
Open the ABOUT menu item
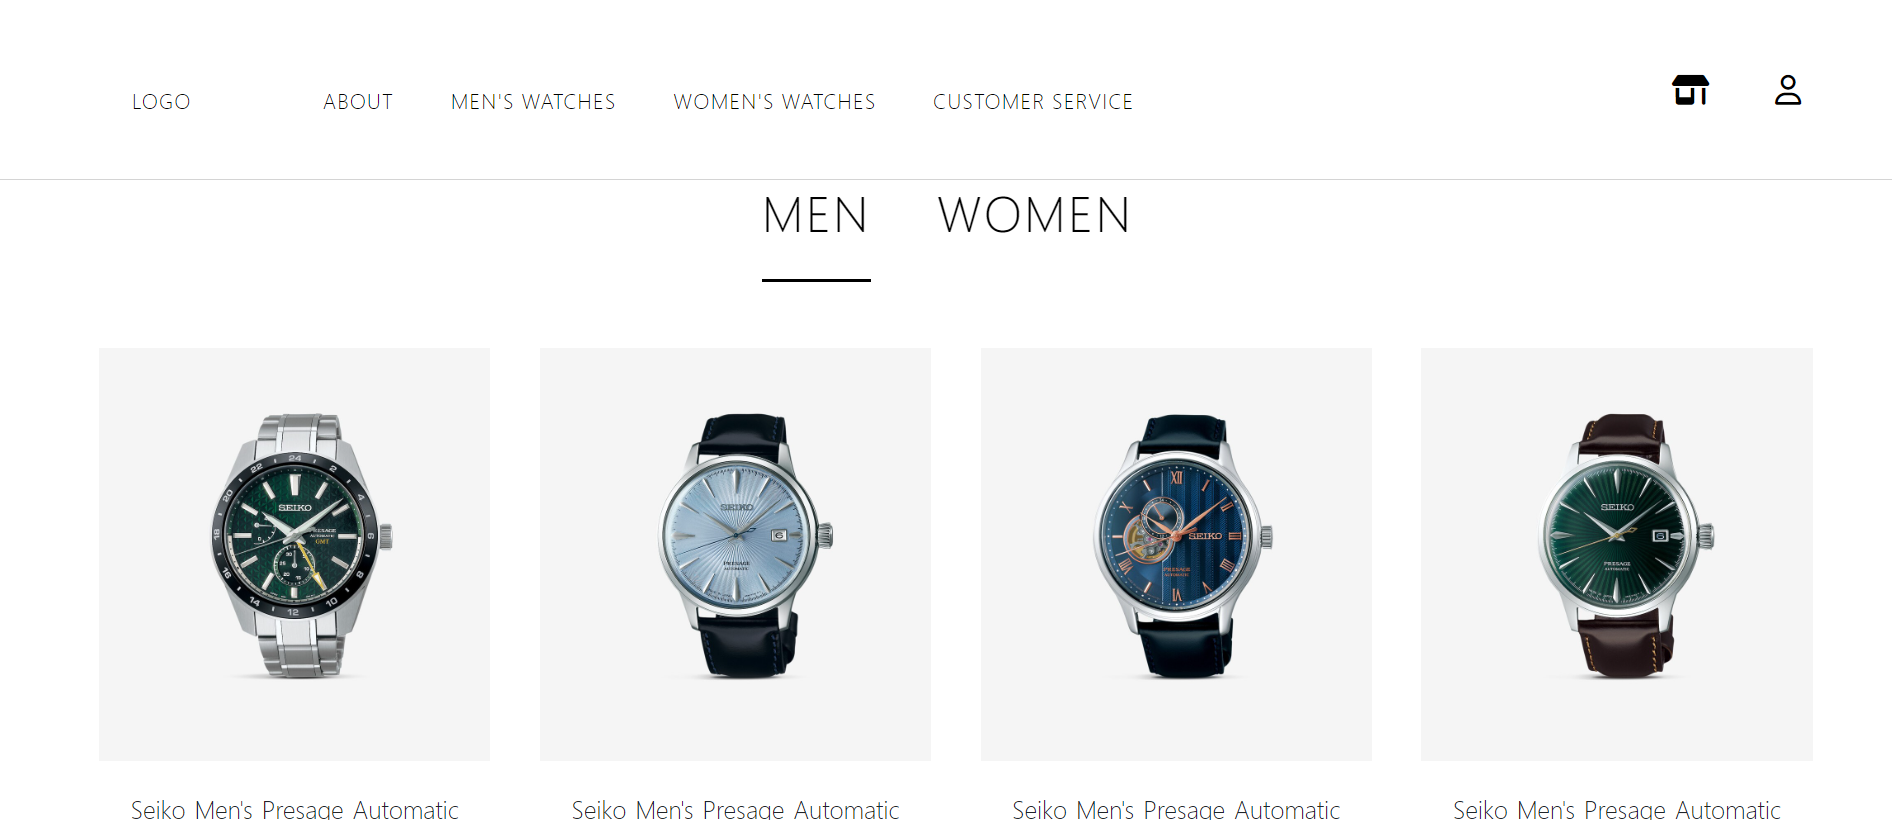pyautogui.click(x=358, y=102)
